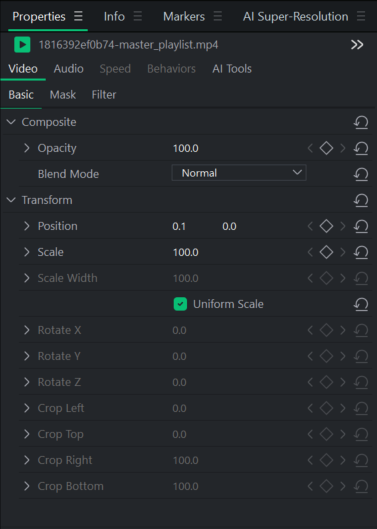
Task: Click the green clip play icon
Action: (x=22, y=45)
